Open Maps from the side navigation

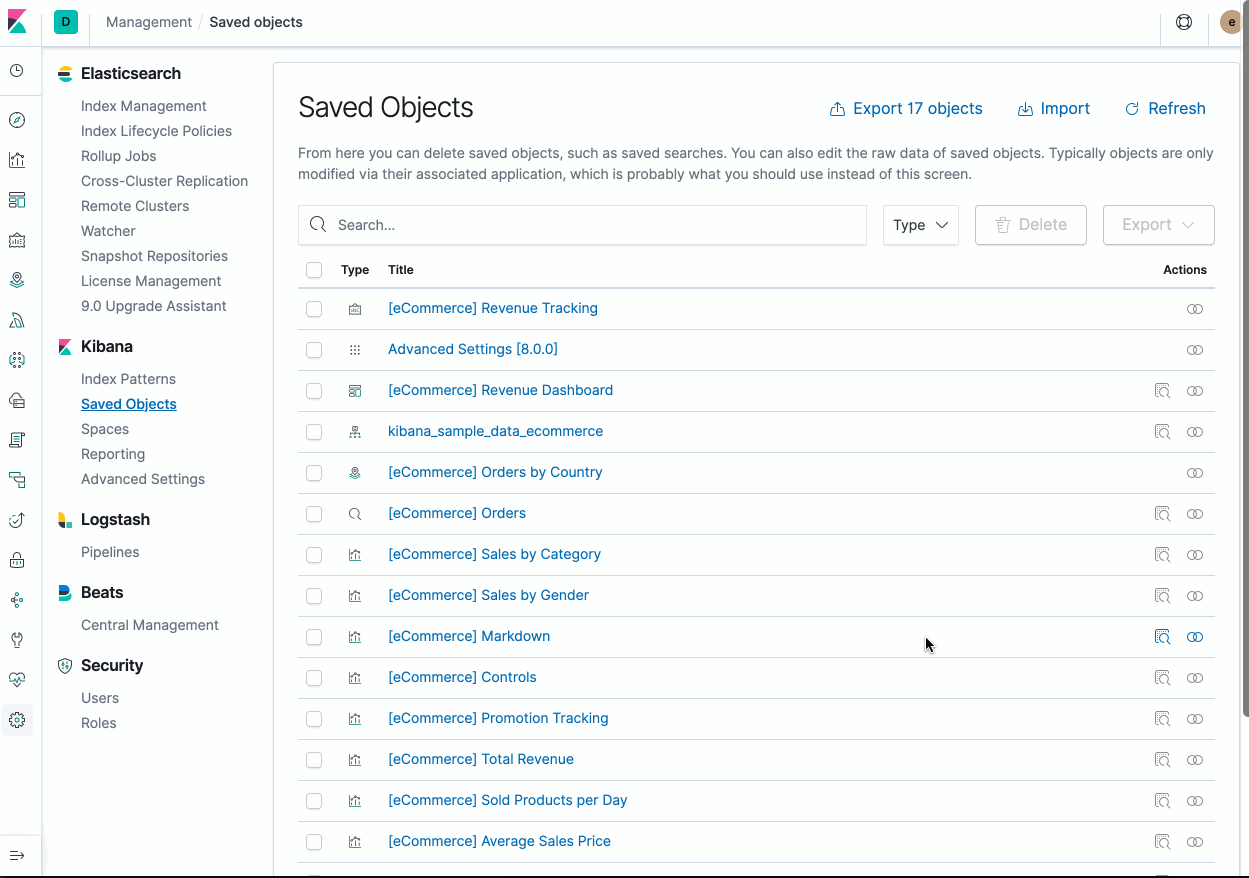click(x=17, y=280)
